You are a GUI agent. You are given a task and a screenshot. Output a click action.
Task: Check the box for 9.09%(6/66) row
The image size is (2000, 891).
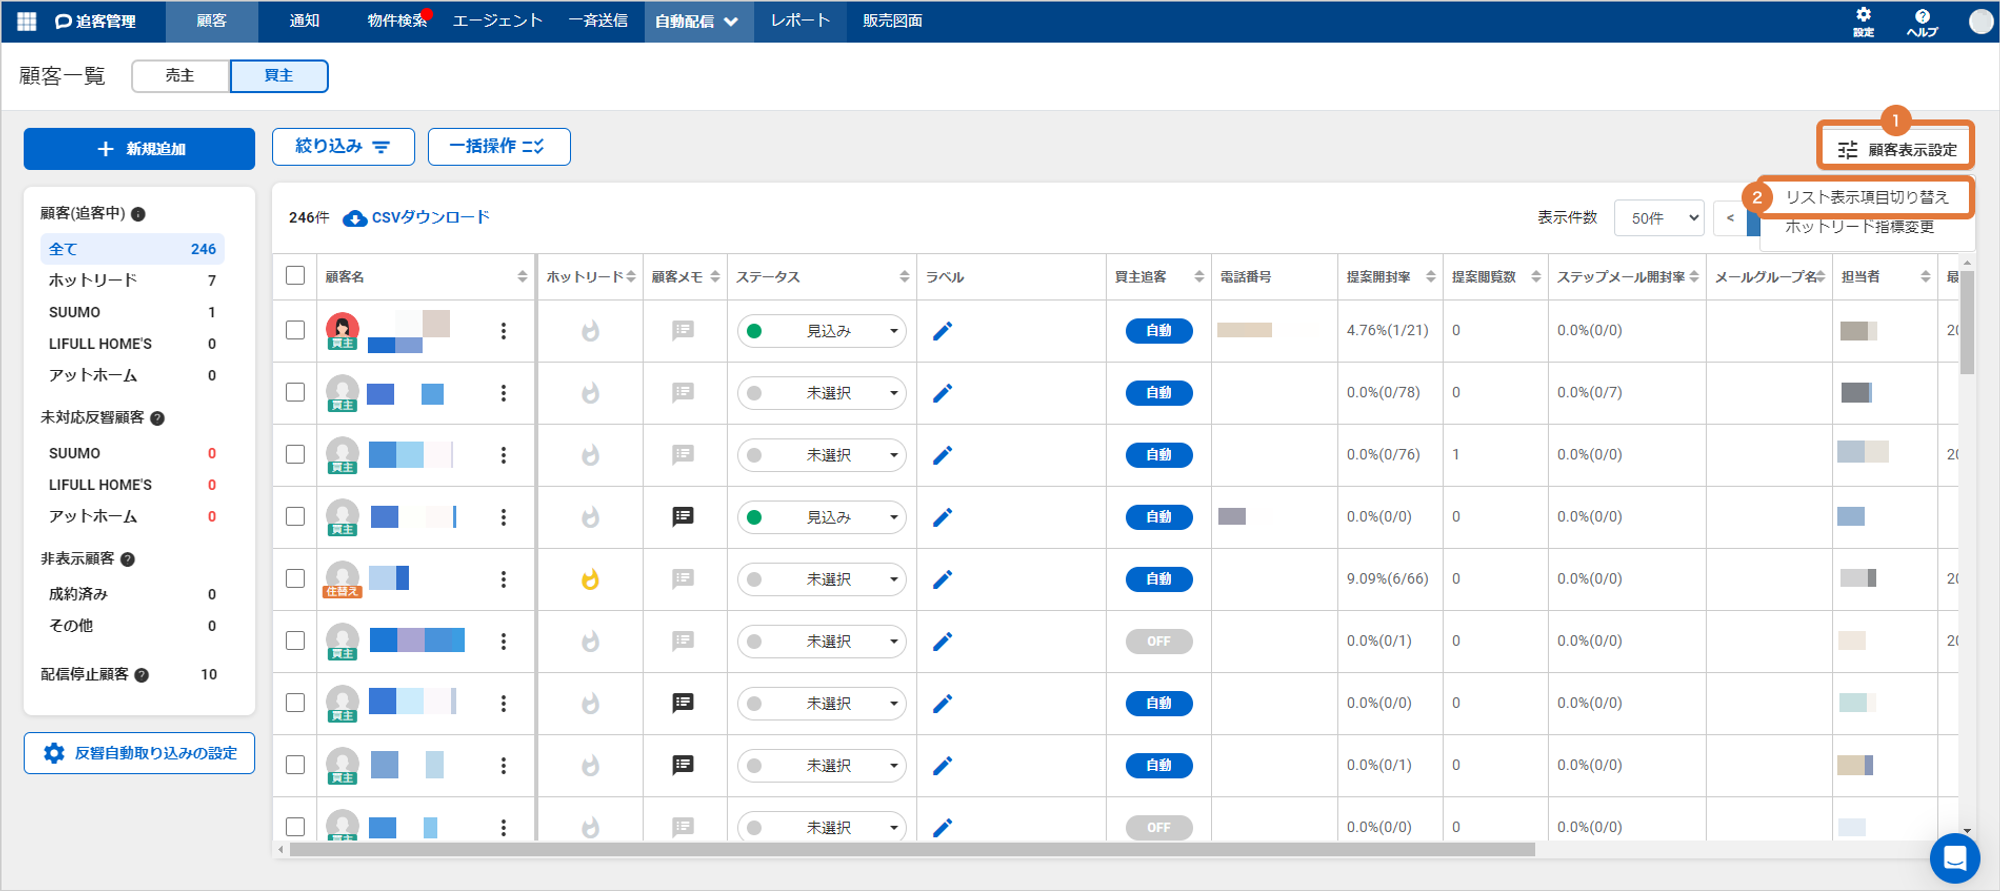(295, 578)
